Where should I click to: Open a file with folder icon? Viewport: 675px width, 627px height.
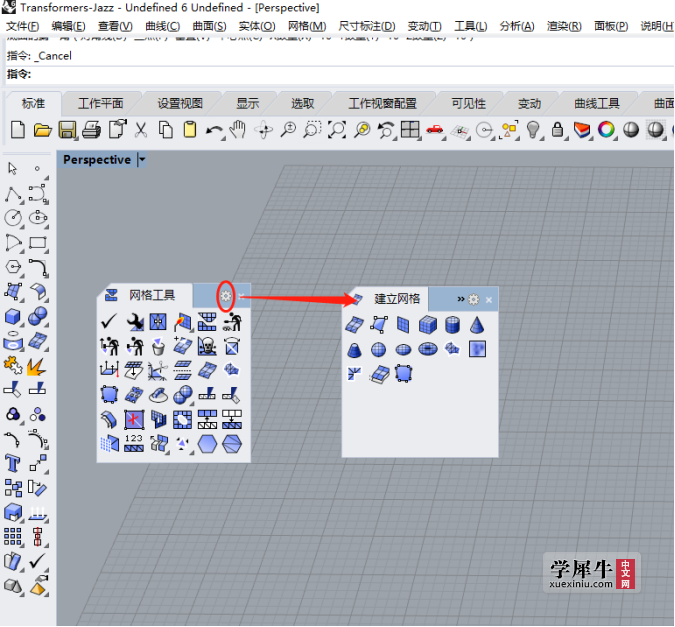43,130
